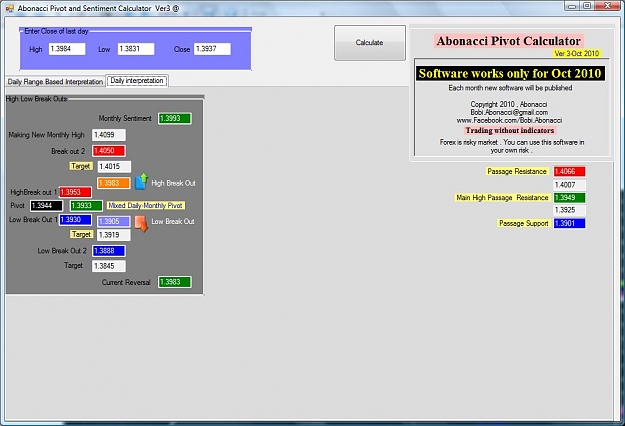Click the green Current Reversal value 1.3983 box
Image resolution: width=625 pixels, height=426 pixels.
click(x=175, y=282)
